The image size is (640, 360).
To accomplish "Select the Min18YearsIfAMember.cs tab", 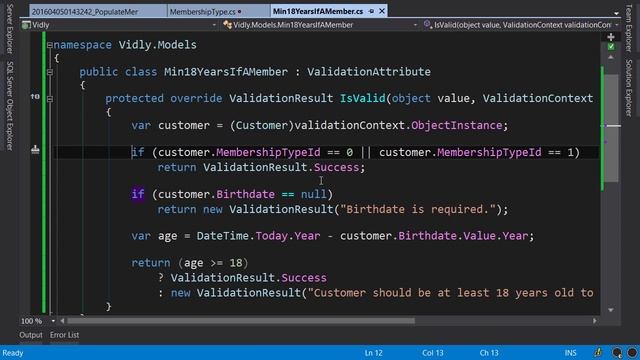I will click(x=318, y=11).
